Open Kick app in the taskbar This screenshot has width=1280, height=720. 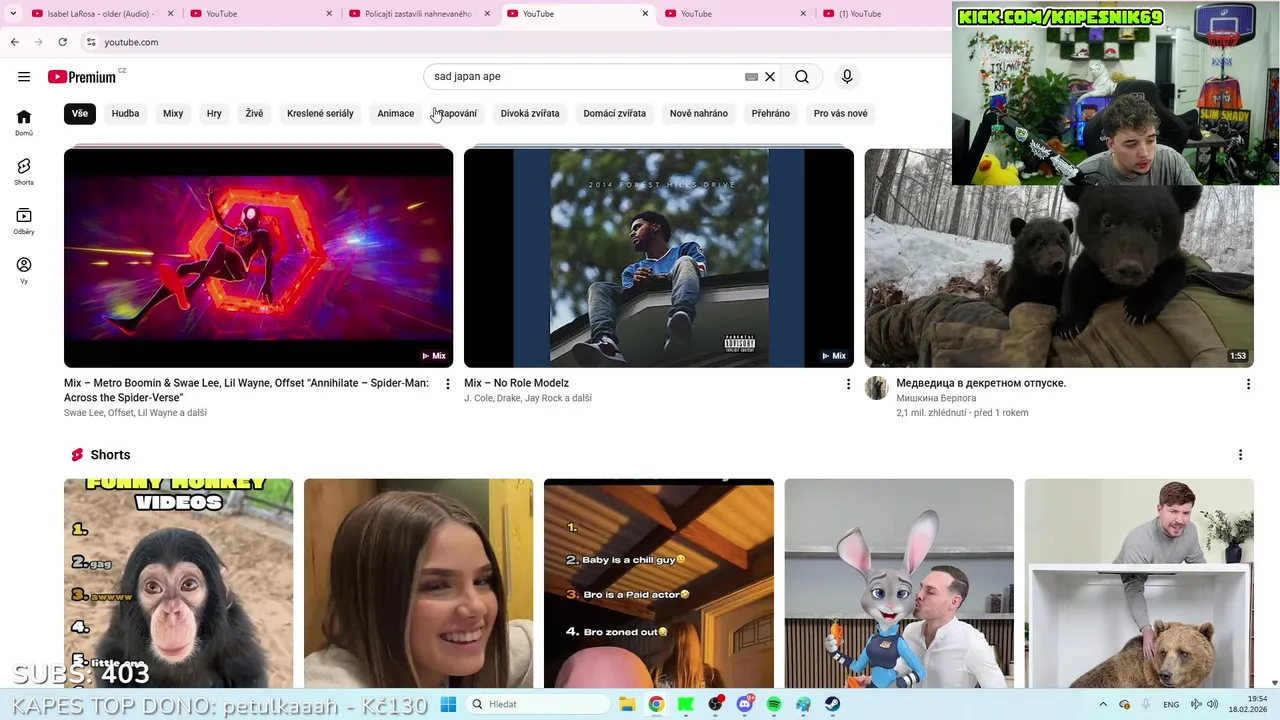(686, 704)
